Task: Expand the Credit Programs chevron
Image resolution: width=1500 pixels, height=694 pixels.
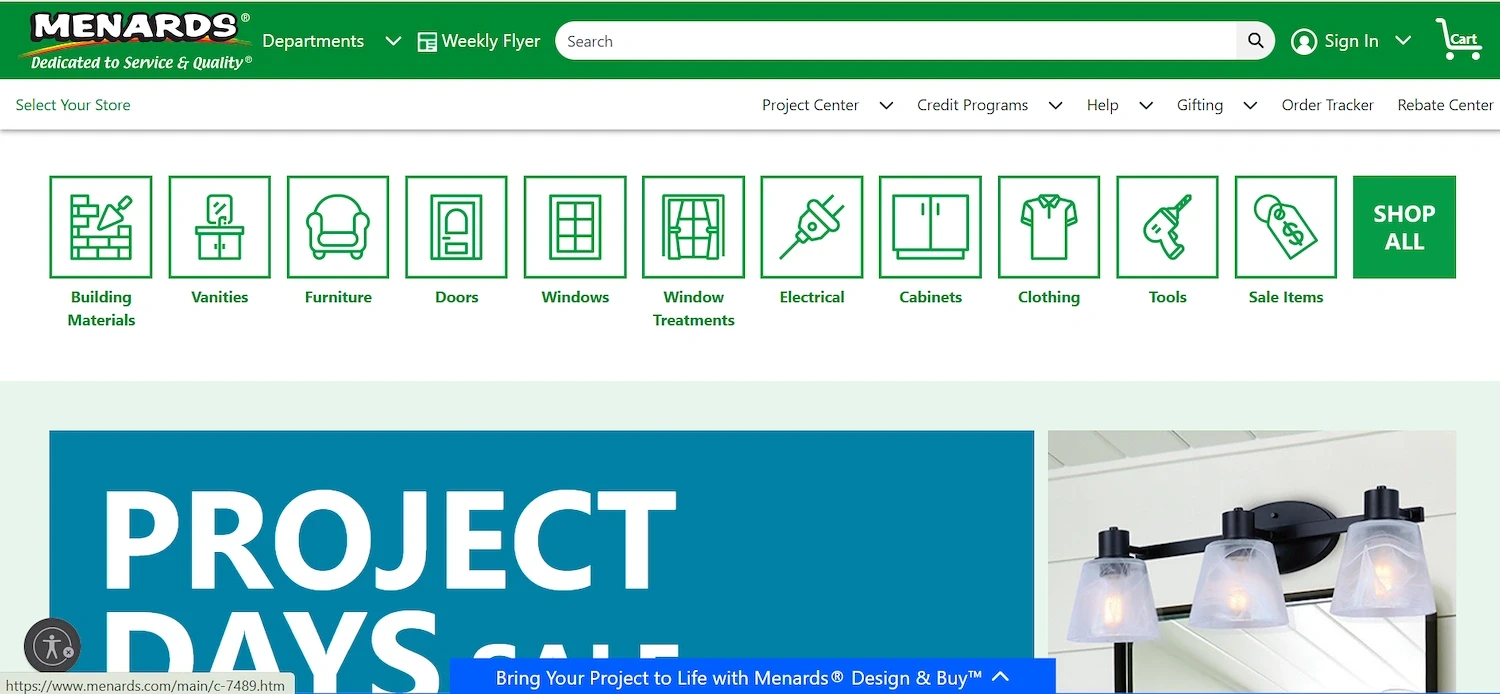Action: (x=1055, y=105)
